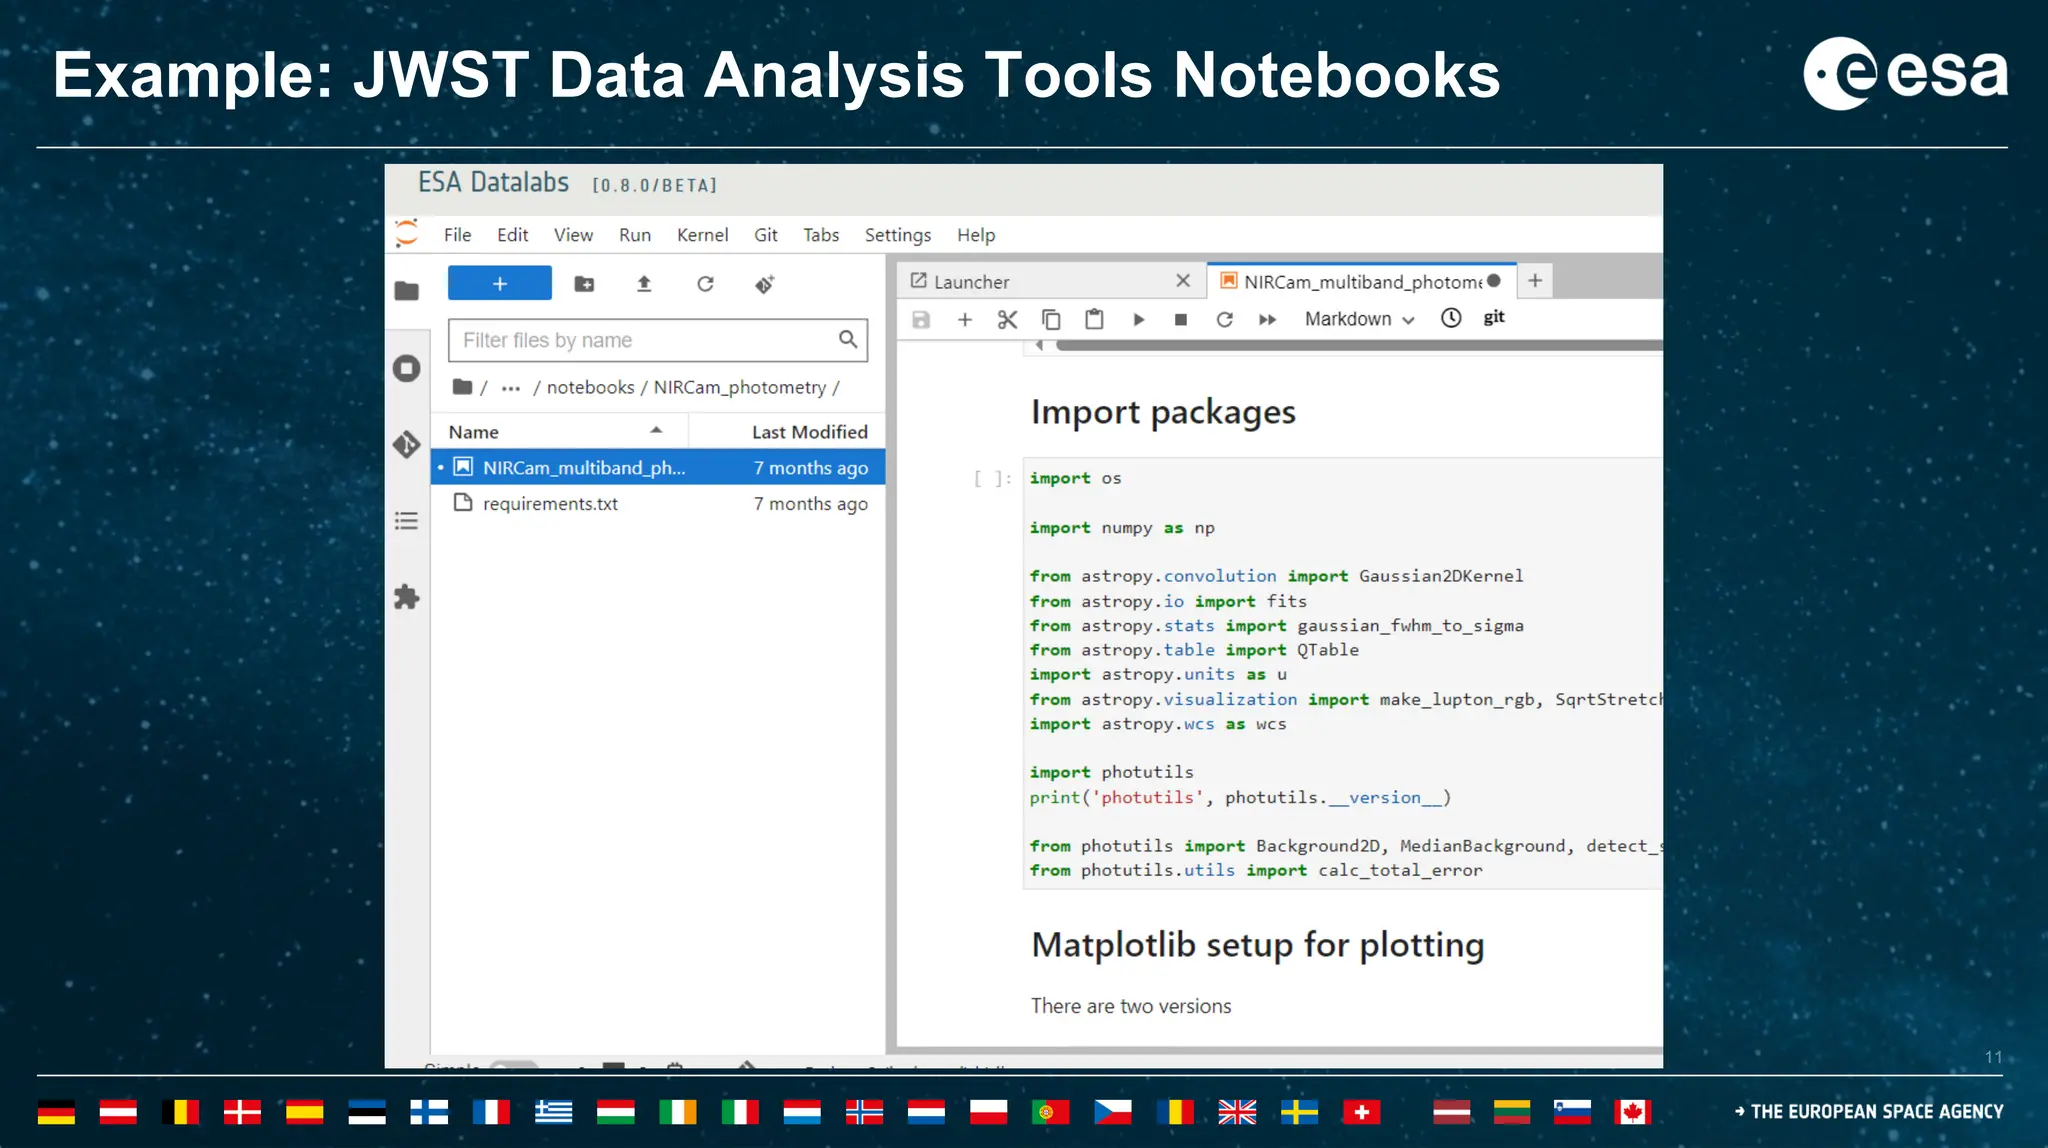Create a new folder in file browser

pyautogui.click(x=584, y=284)
